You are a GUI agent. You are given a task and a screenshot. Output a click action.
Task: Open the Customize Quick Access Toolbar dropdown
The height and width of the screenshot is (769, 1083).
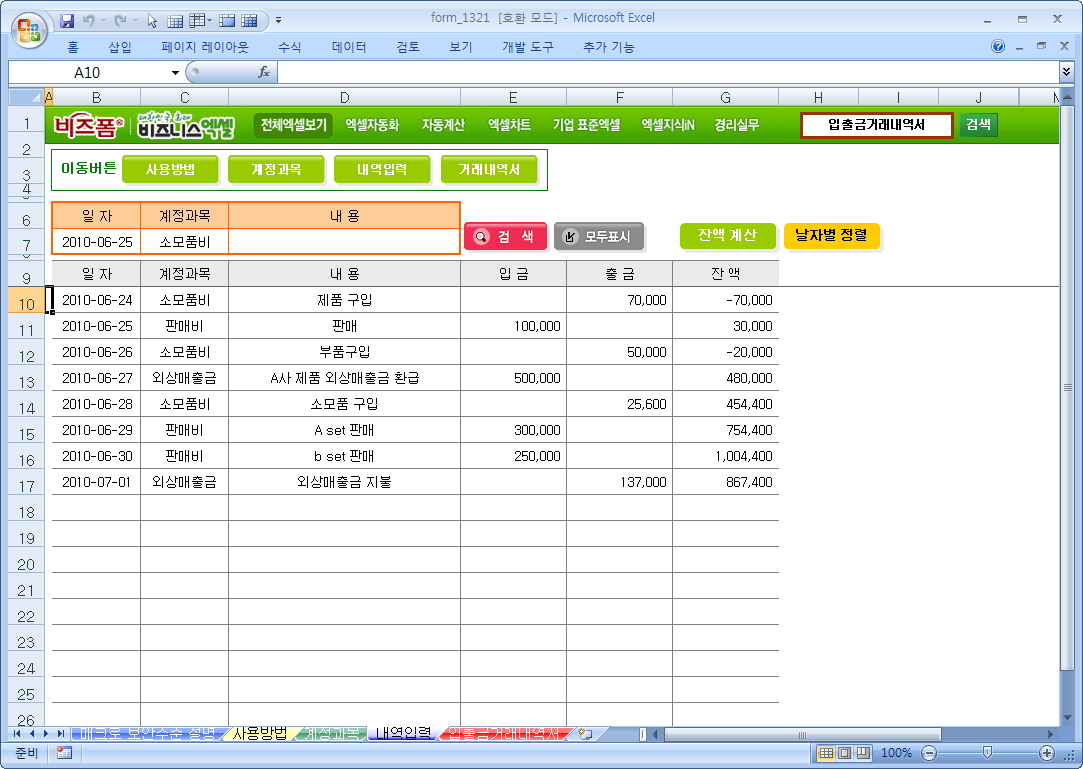point(278,20)
